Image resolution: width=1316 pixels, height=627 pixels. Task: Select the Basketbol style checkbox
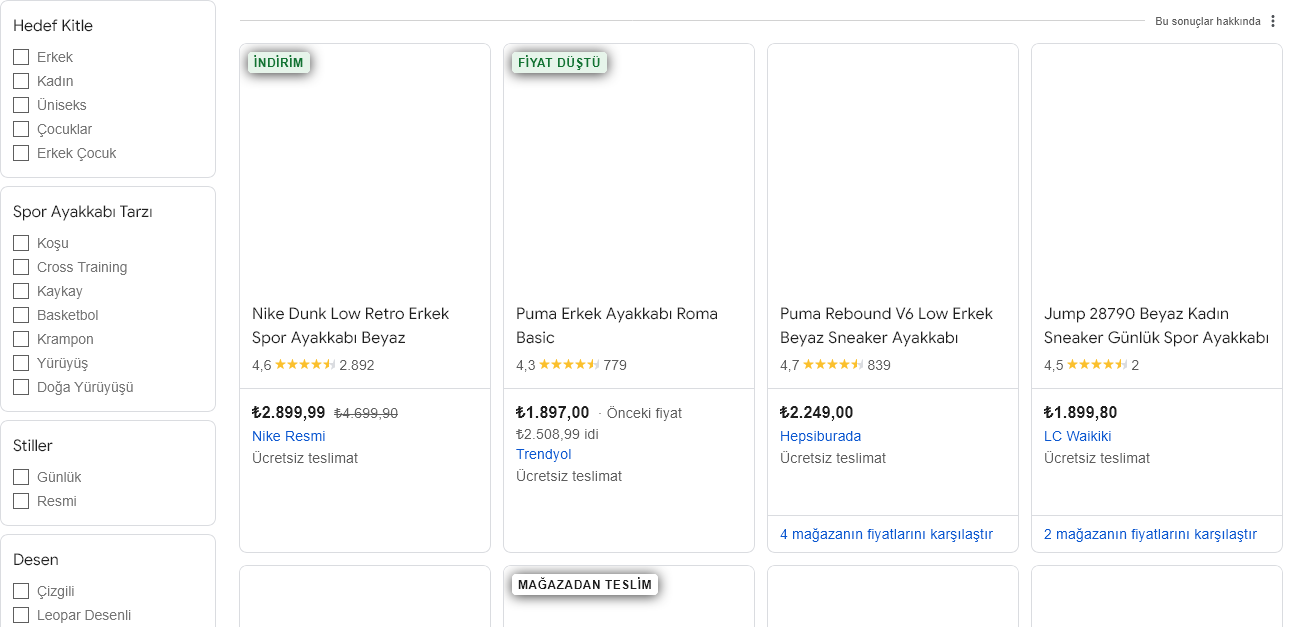[x=21, y=315]
